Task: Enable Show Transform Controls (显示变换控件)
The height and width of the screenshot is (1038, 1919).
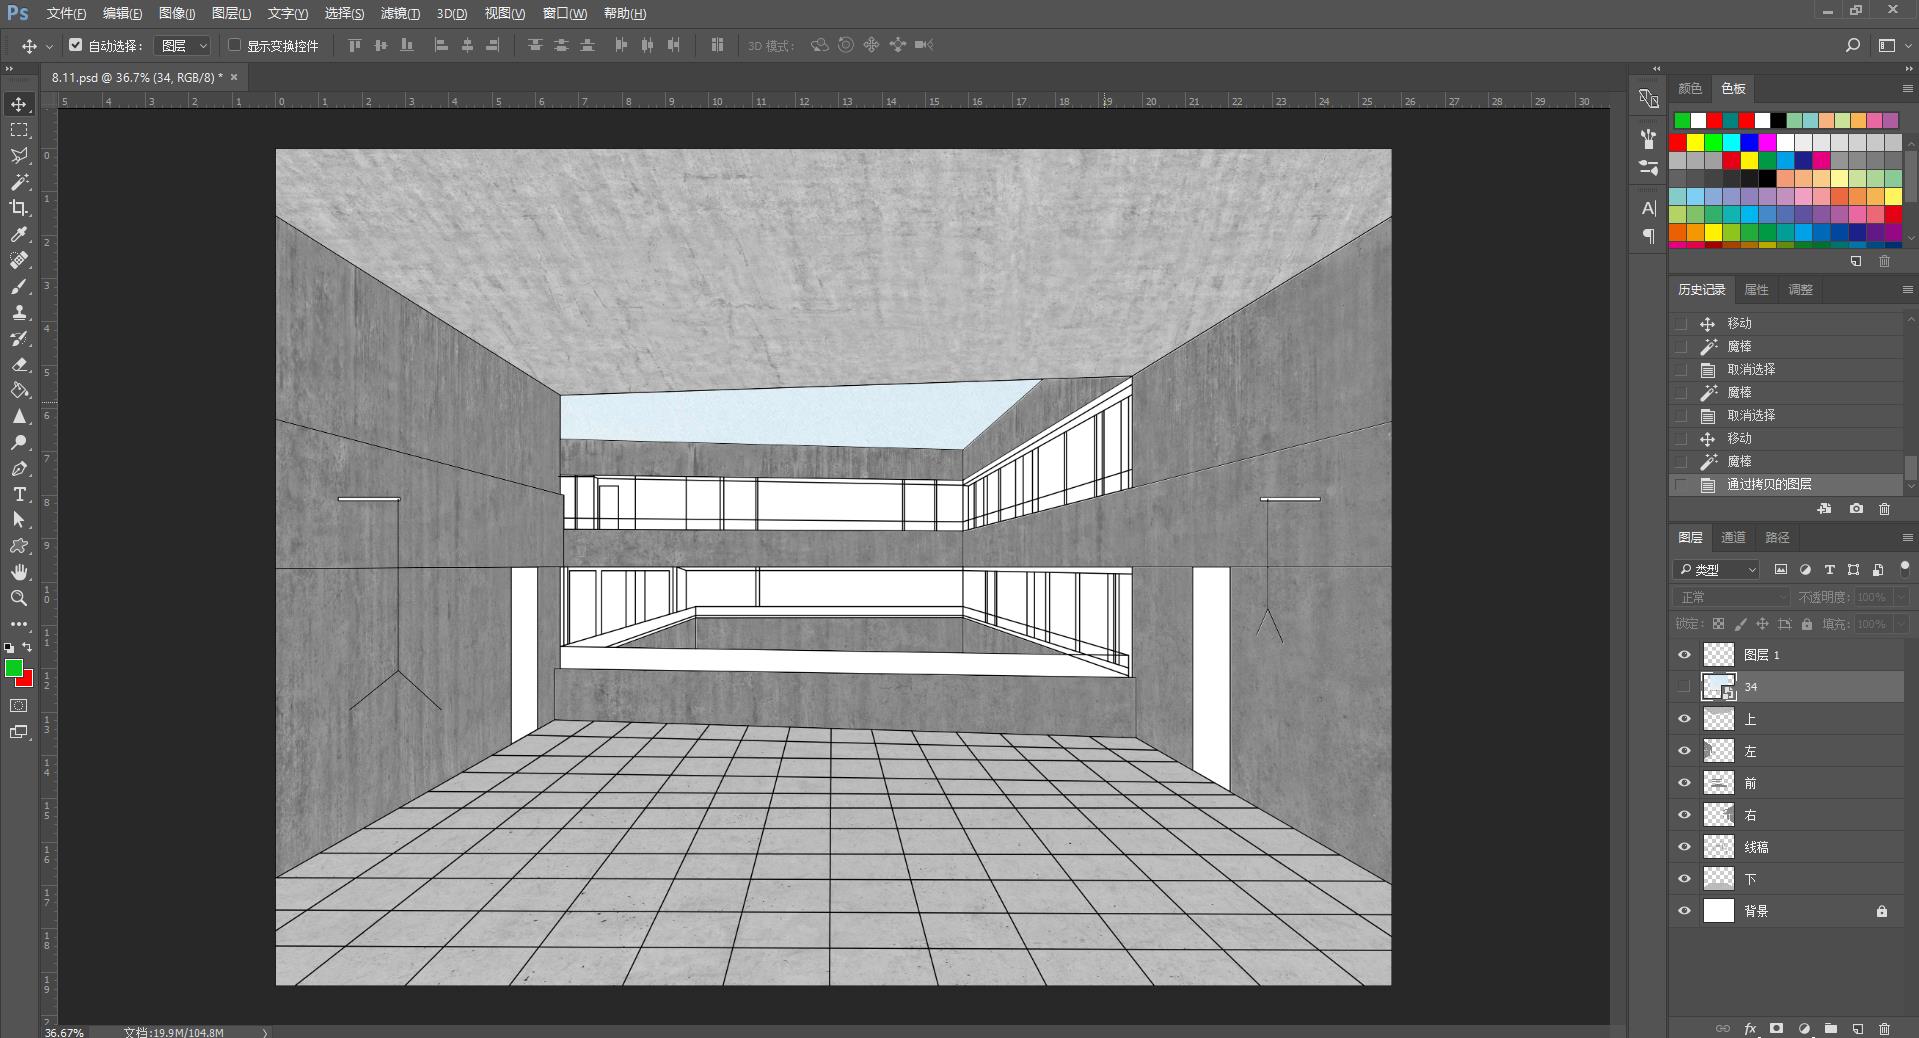Action: click(235, 45)
